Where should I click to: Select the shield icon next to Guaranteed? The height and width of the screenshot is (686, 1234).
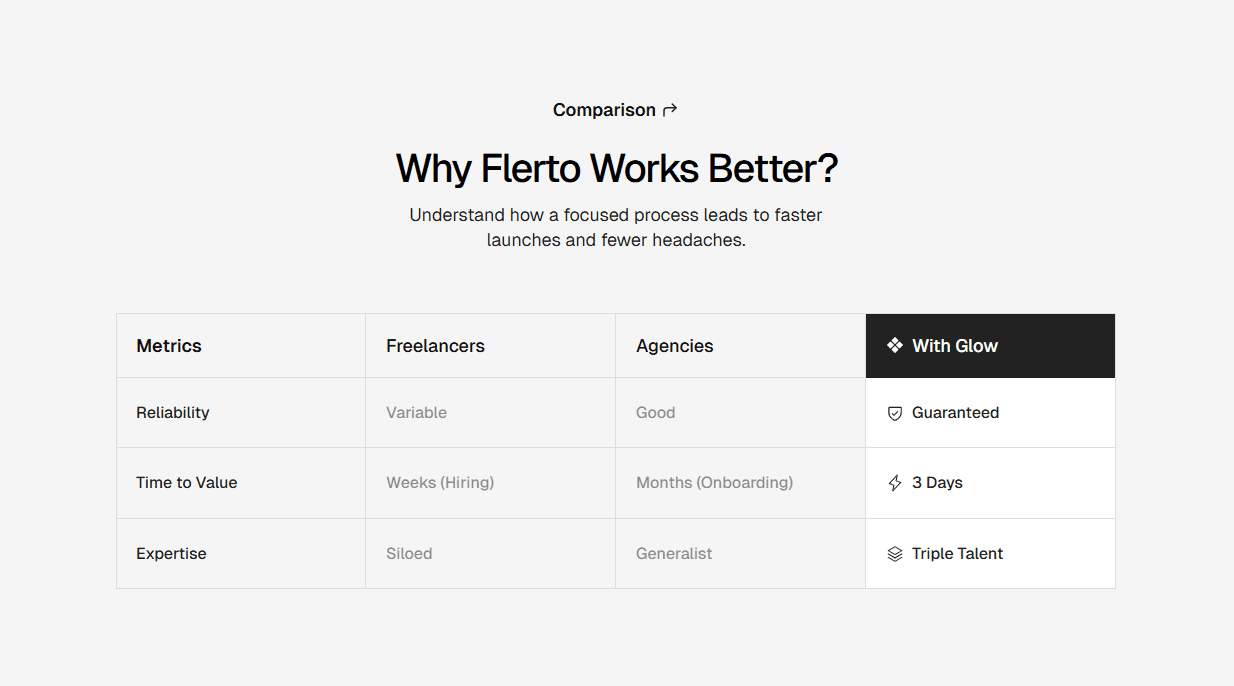894,412
